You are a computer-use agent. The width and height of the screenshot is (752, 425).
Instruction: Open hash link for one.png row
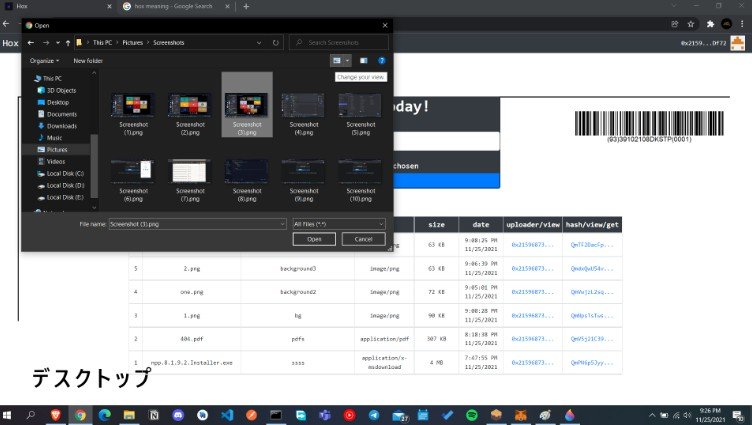[x=592, y=292]
